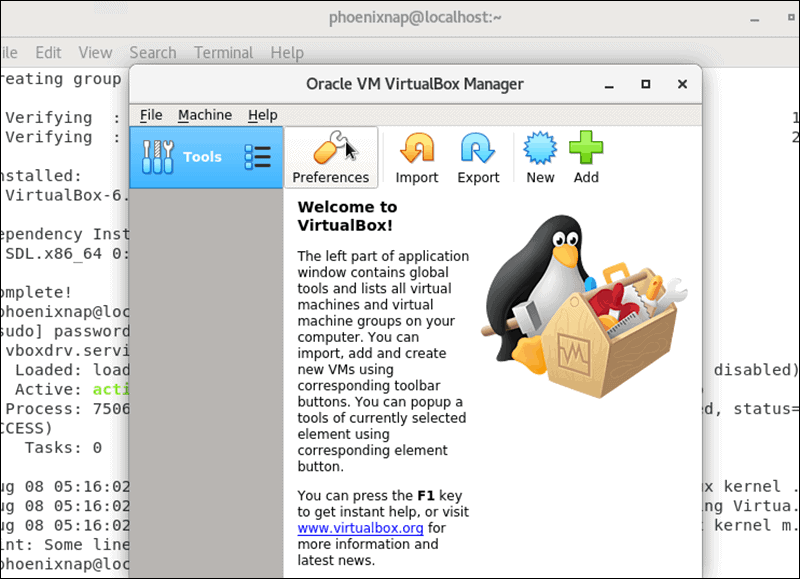
Task: Click the Export appliance icon
Action: click(478, 158)
